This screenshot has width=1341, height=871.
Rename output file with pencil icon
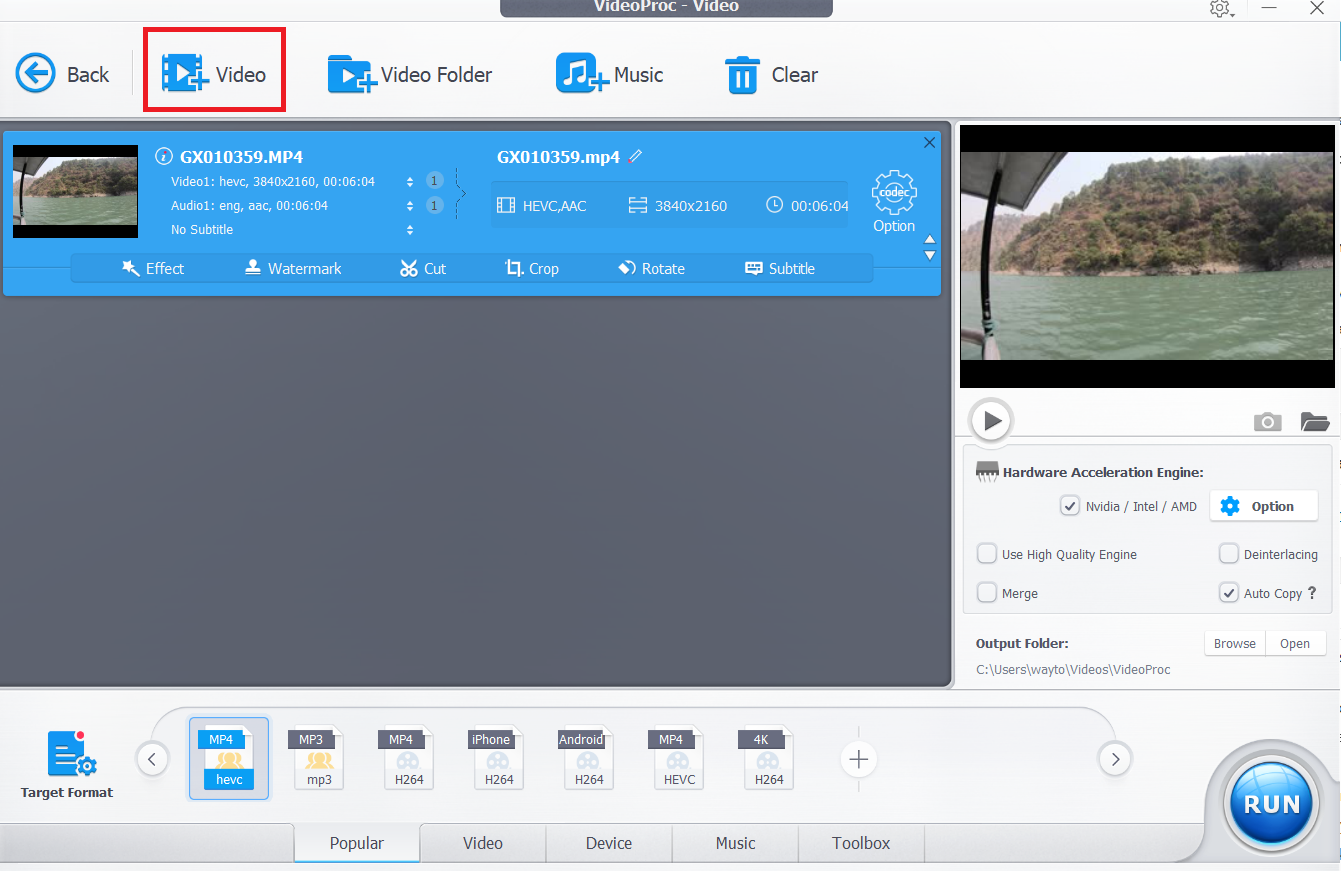click(636, 156)
